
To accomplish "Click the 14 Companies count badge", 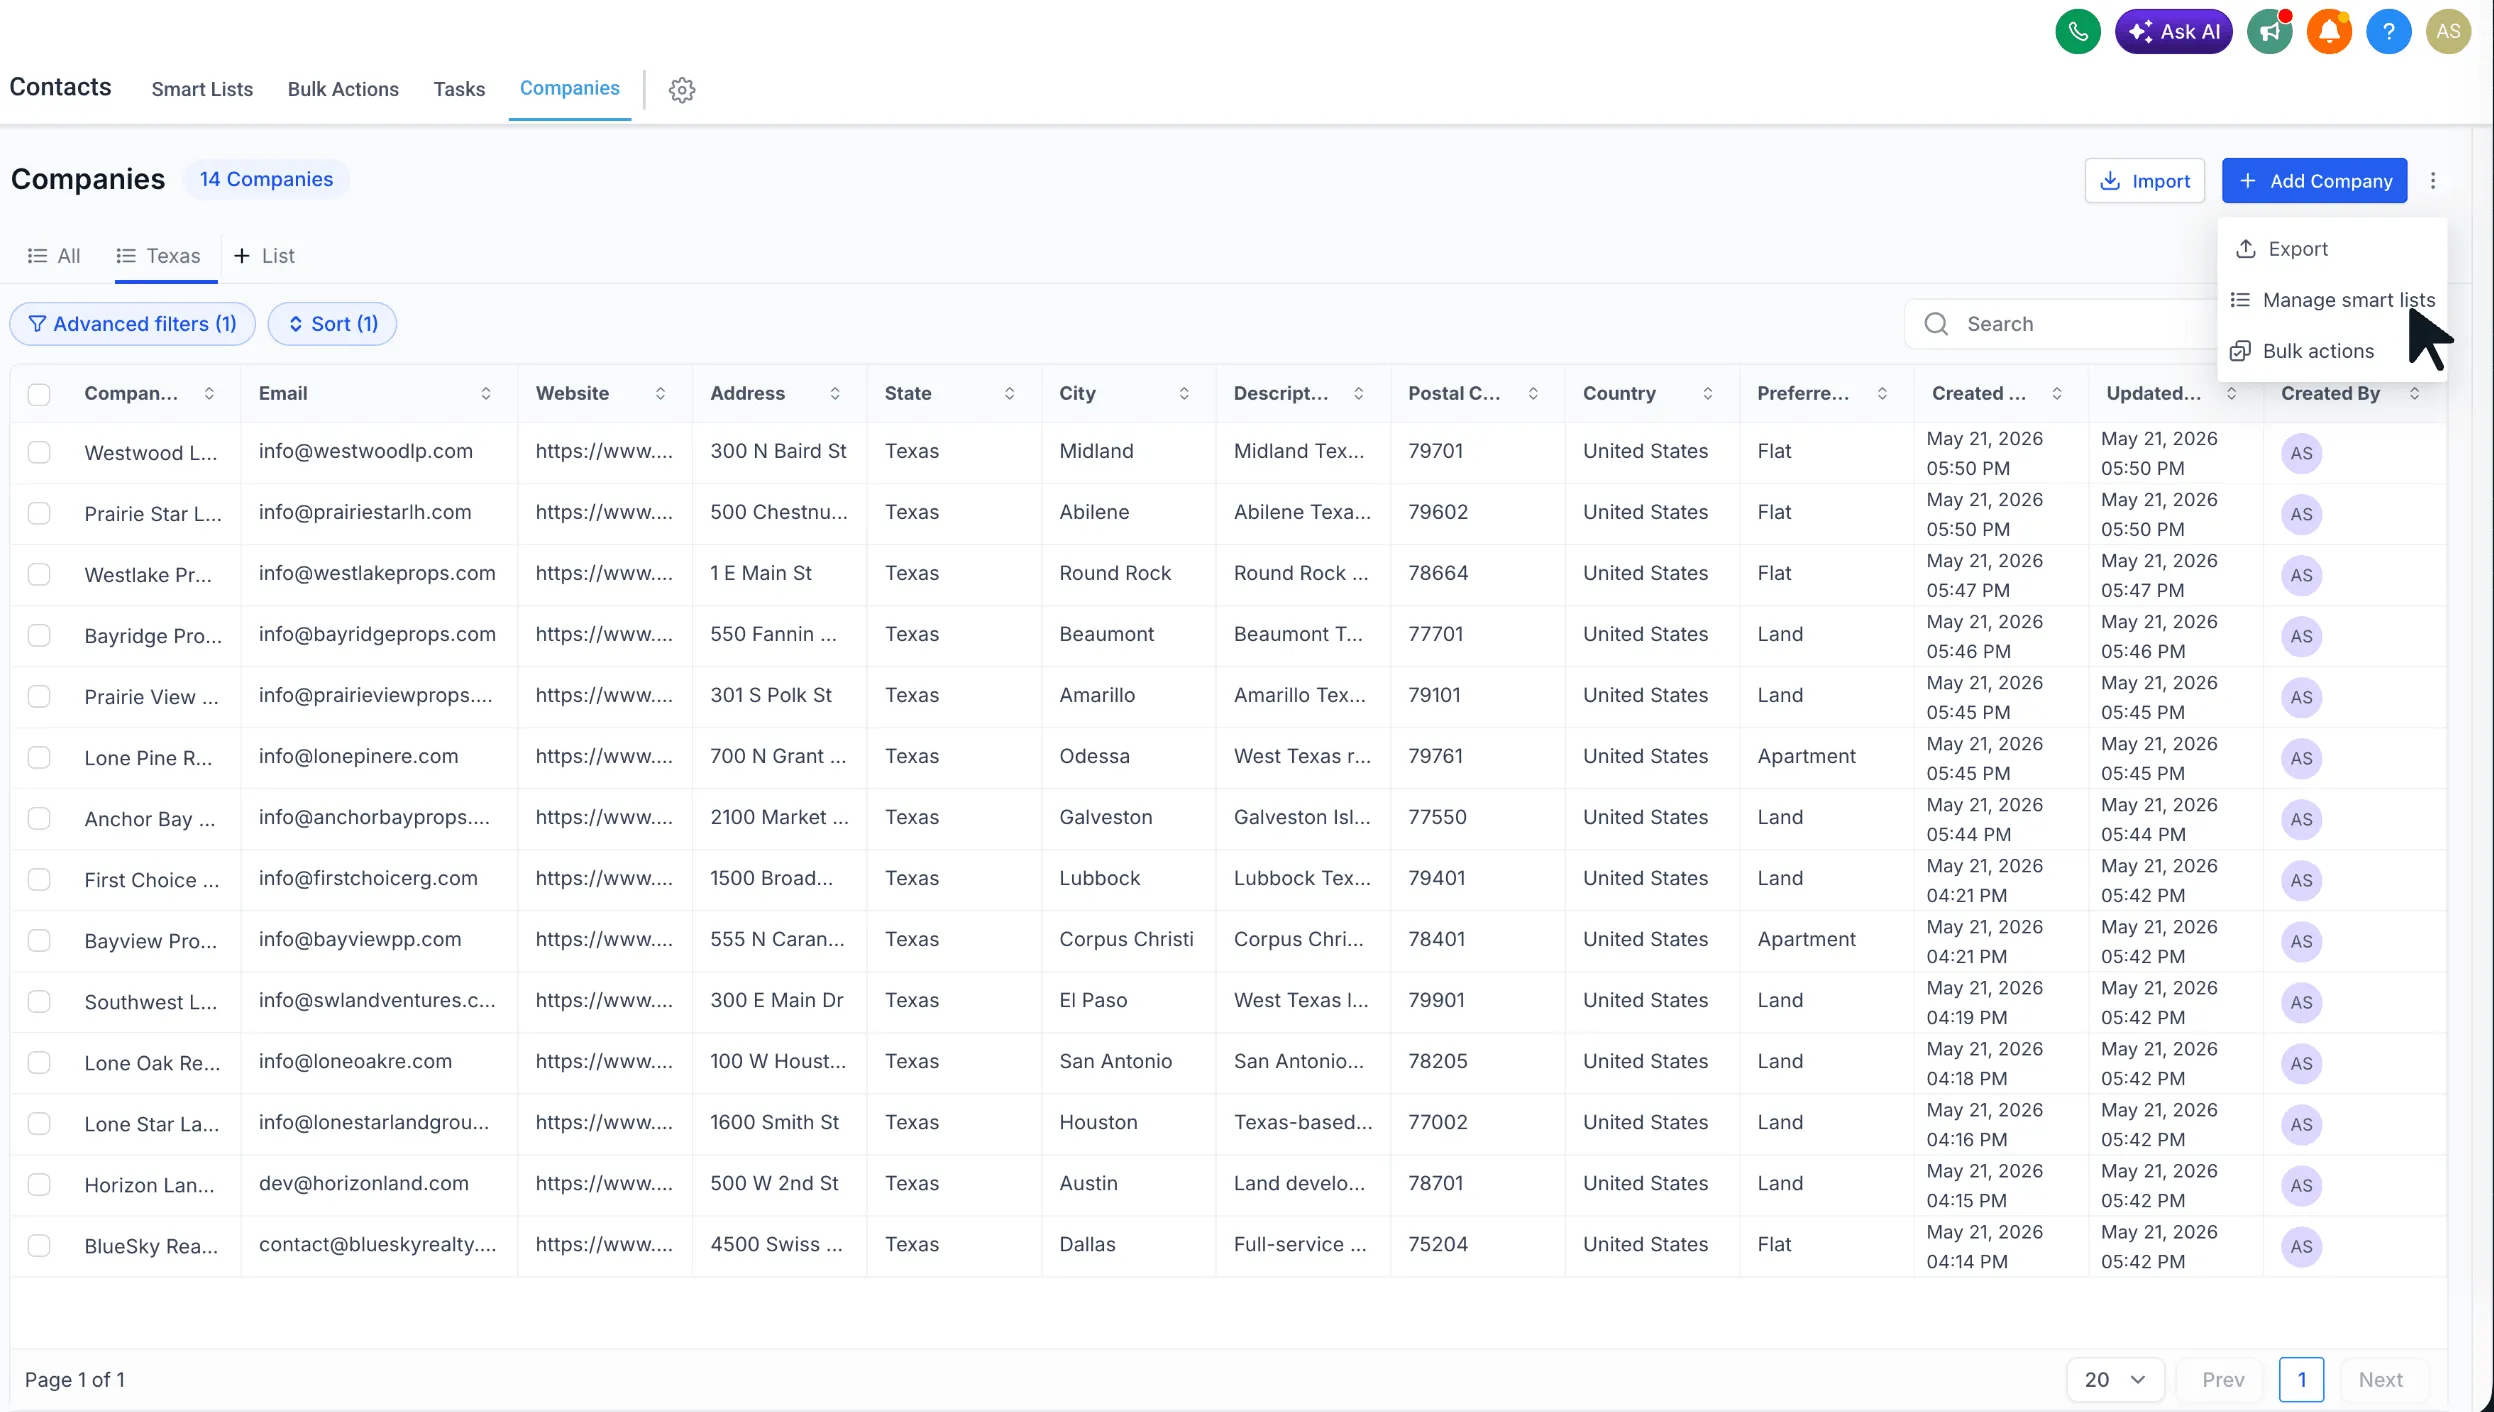I will tap(266, 179).
